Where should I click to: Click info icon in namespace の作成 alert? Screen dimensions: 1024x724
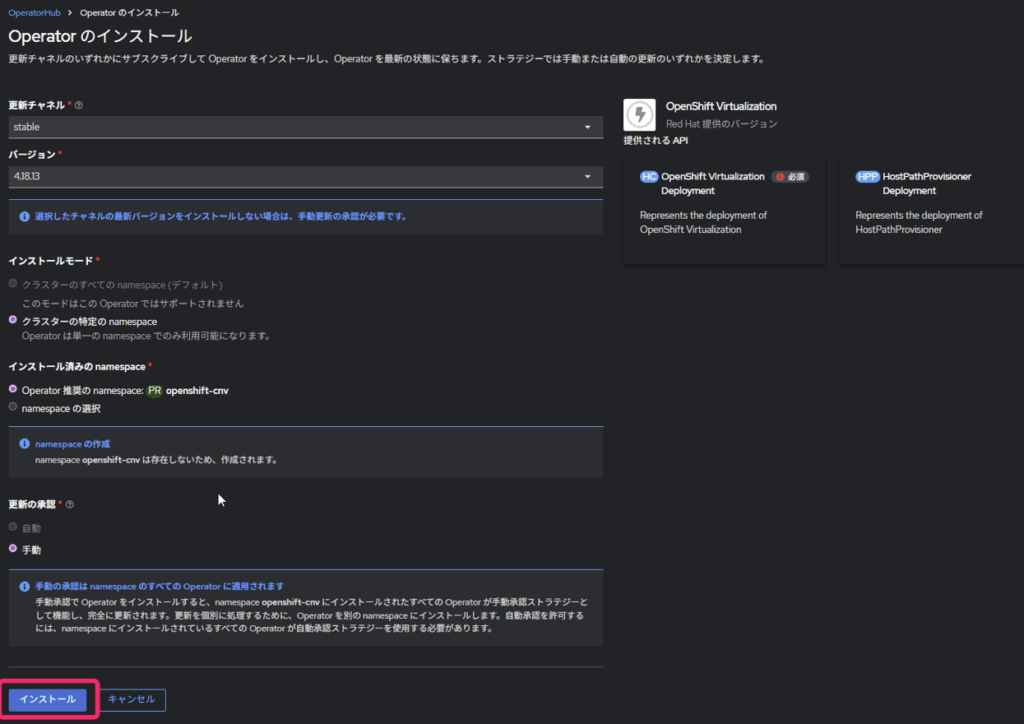(24, 444)
